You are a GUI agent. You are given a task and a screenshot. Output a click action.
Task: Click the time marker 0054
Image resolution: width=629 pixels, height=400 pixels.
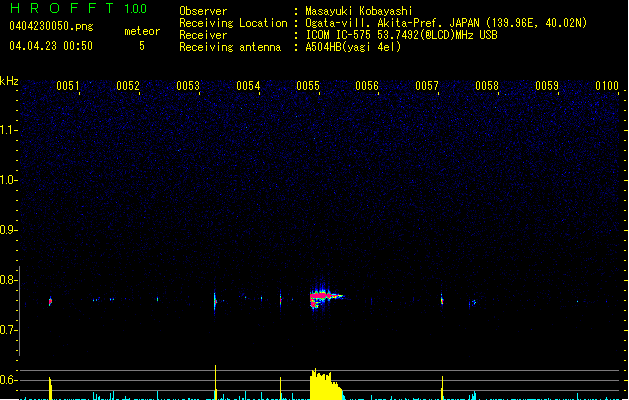(x=248, y=86)
